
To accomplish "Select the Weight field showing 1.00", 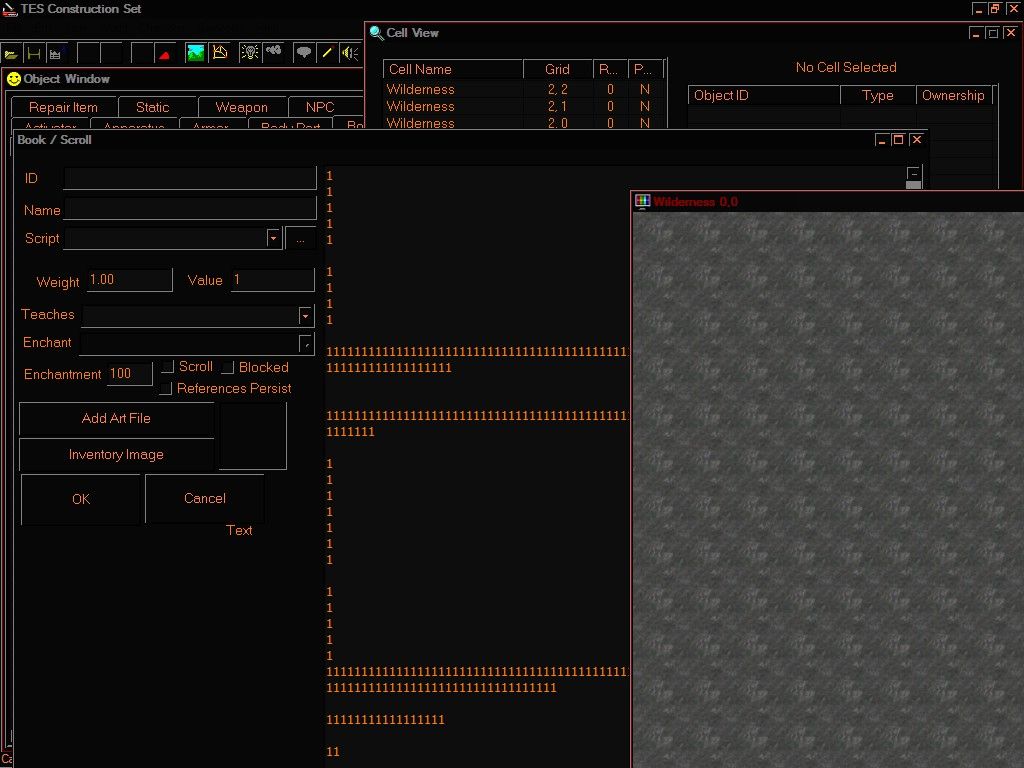I will click(129, 280).
